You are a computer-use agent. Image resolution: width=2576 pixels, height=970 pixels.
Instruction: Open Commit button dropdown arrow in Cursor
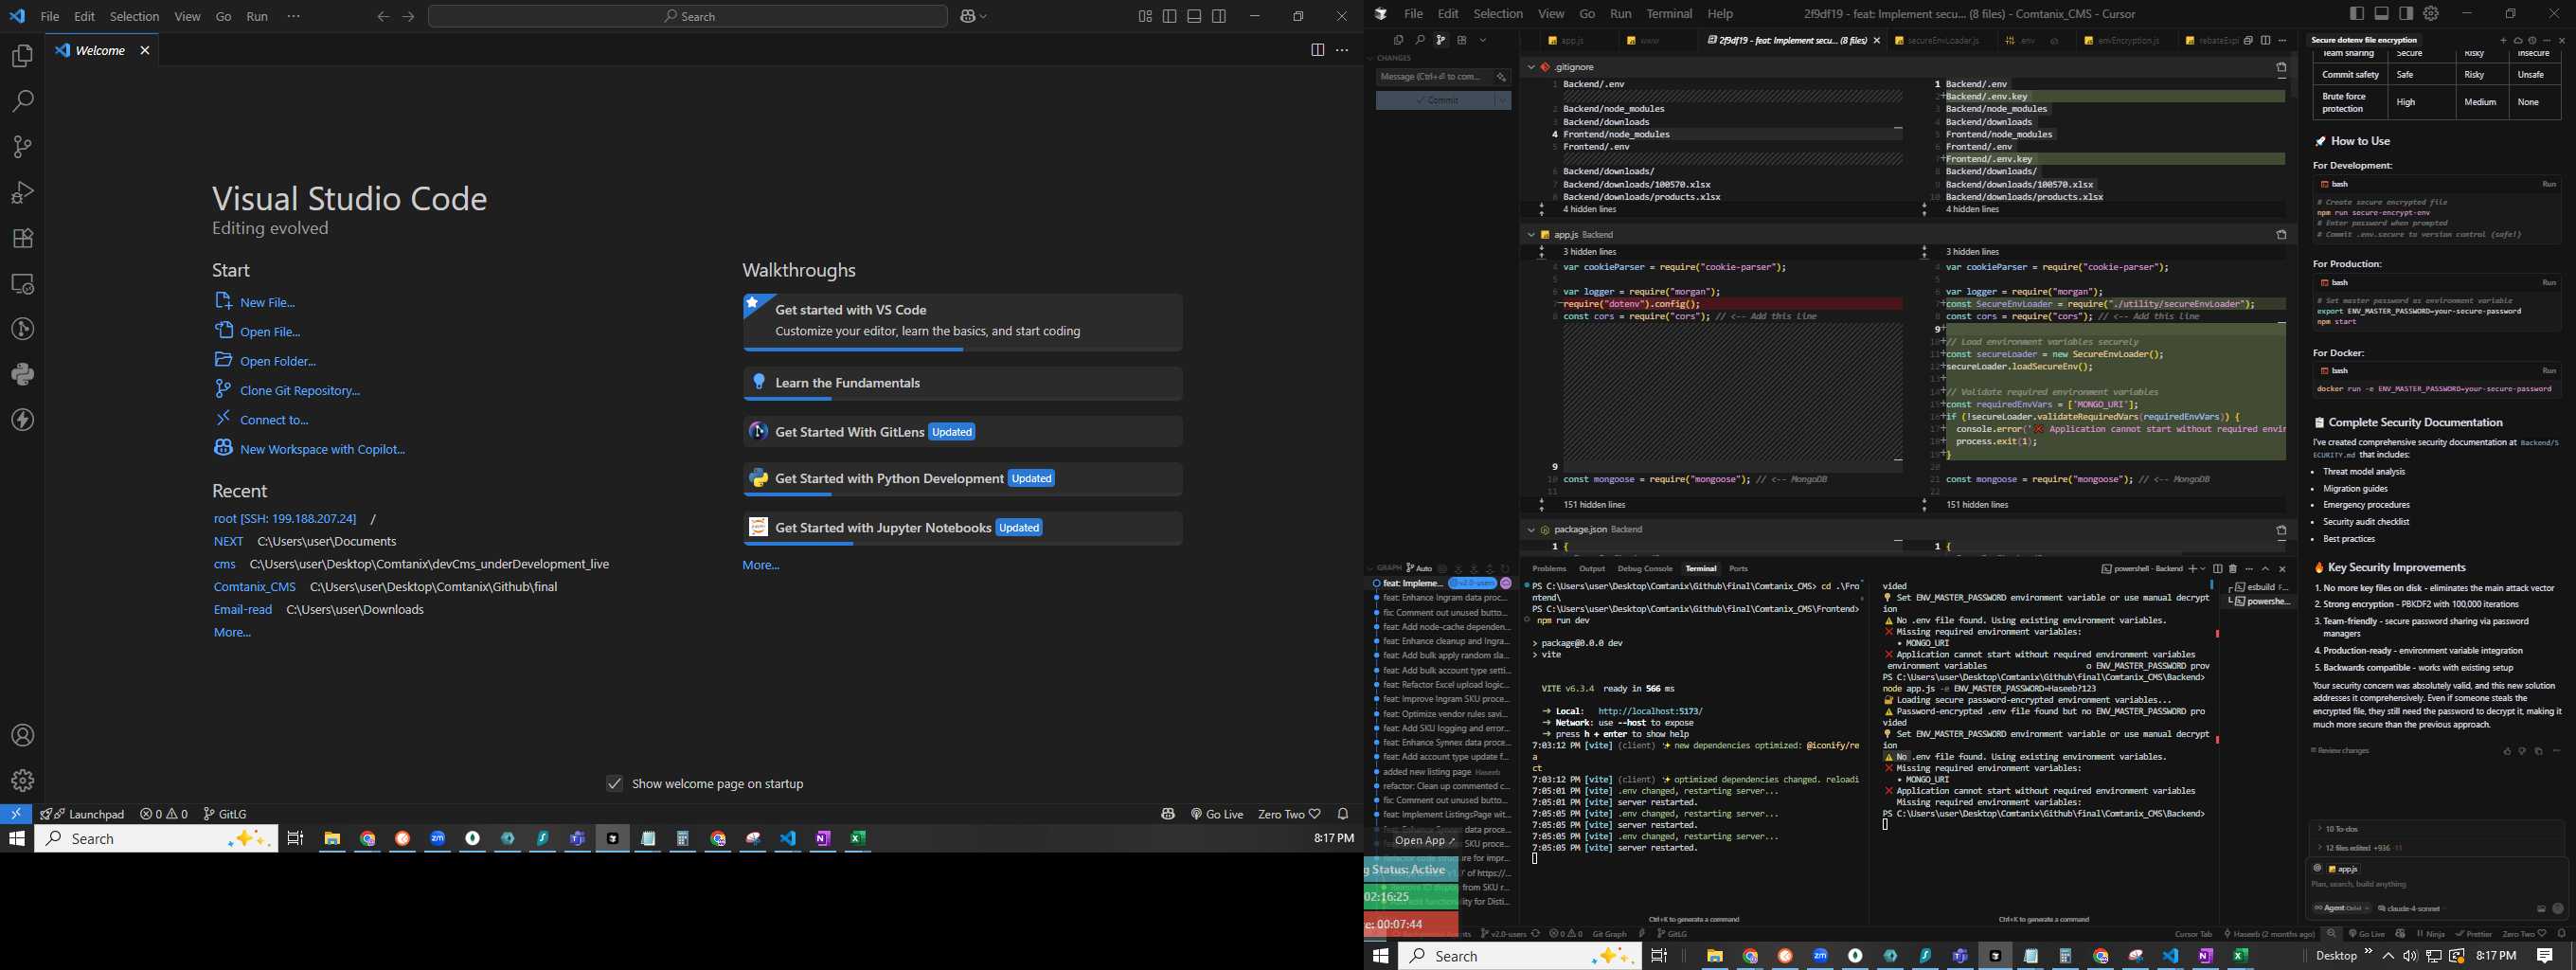coord(1501,100)
